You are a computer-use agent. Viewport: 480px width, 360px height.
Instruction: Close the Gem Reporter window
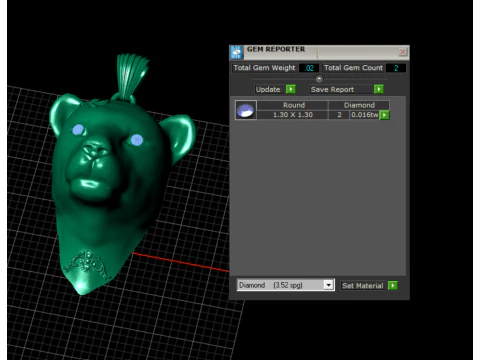(402, 51)
